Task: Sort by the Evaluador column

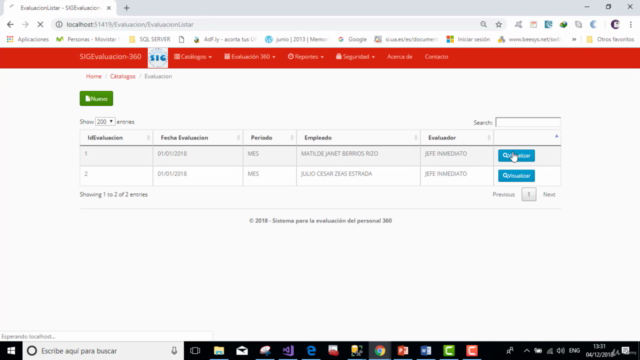Action: [457, 138]
